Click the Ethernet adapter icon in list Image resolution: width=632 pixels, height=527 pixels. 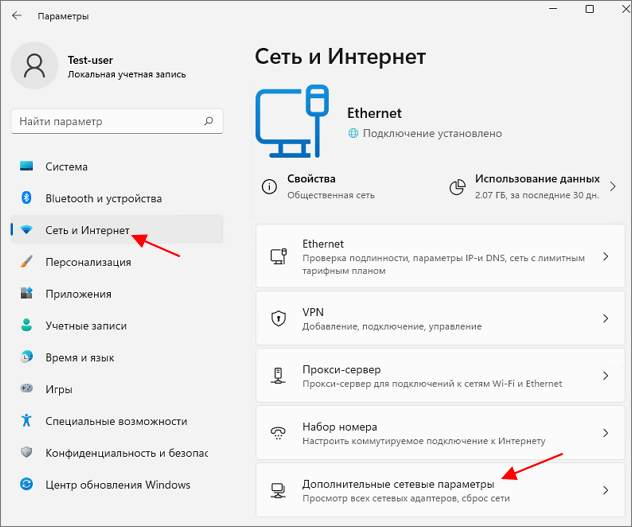point(278,256)
